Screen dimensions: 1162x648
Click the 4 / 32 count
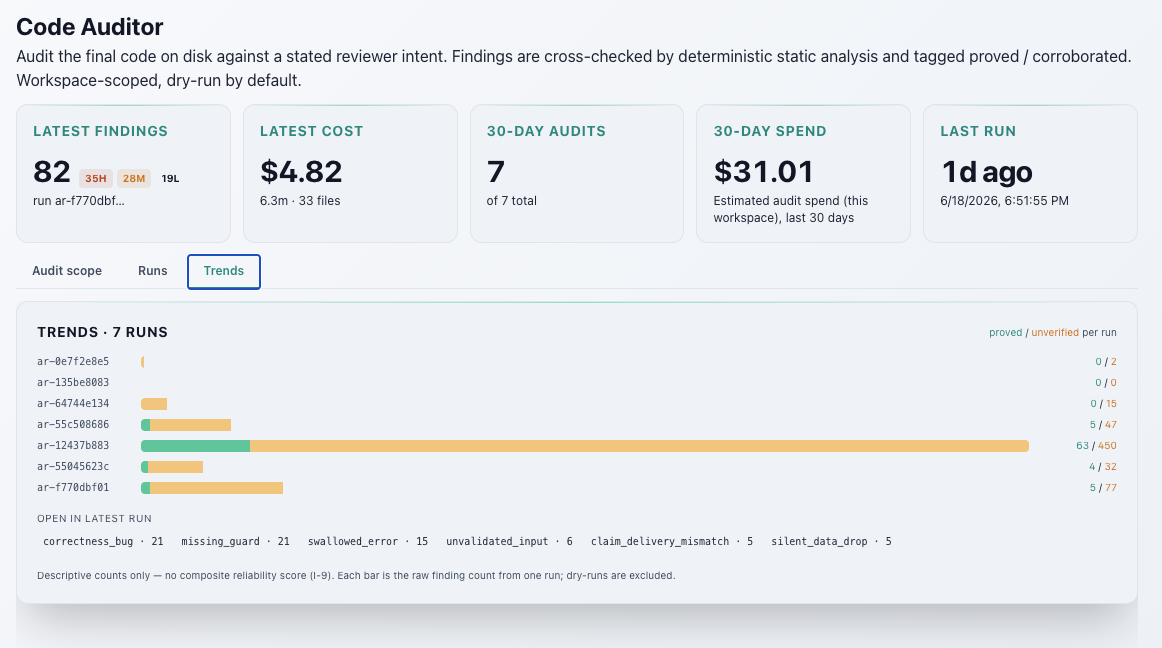pos(1103,467)
